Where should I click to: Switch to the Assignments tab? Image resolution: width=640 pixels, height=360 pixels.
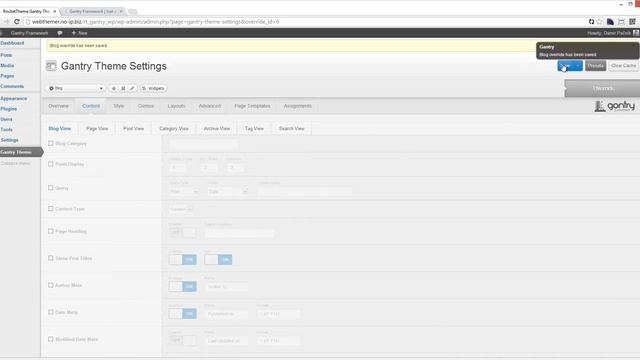pyautogui.click(x=298, y=106)
